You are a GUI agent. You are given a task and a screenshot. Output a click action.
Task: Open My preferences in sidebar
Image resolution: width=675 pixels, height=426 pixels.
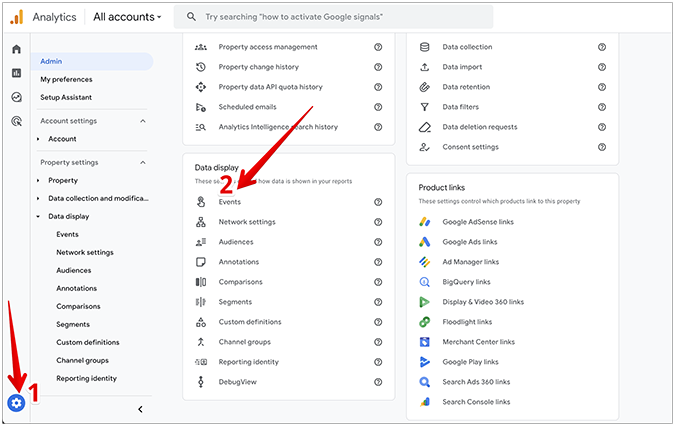[x=66, y=80]
